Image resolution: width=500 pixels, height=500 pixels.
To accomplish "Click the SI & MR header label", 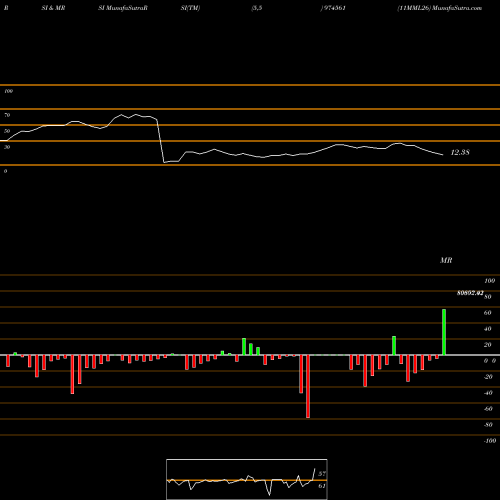I will (x=53, y=8).
